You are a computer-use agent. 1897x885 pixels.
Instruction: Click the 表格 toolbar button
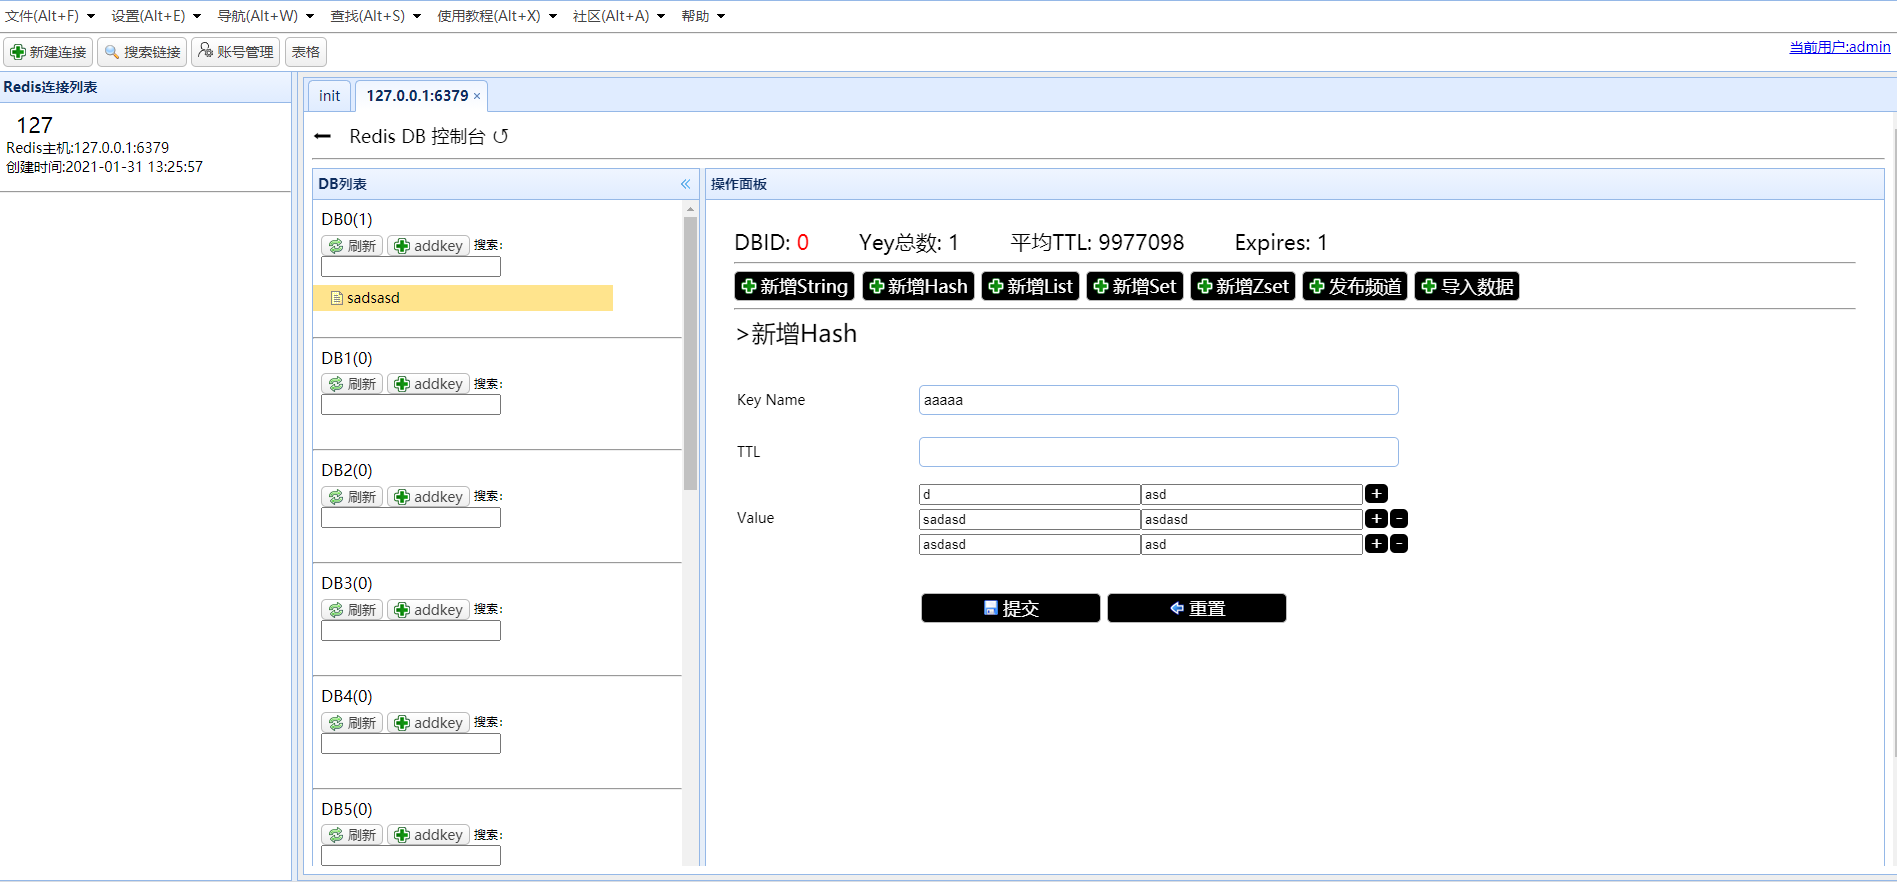[x=306, y=52]
